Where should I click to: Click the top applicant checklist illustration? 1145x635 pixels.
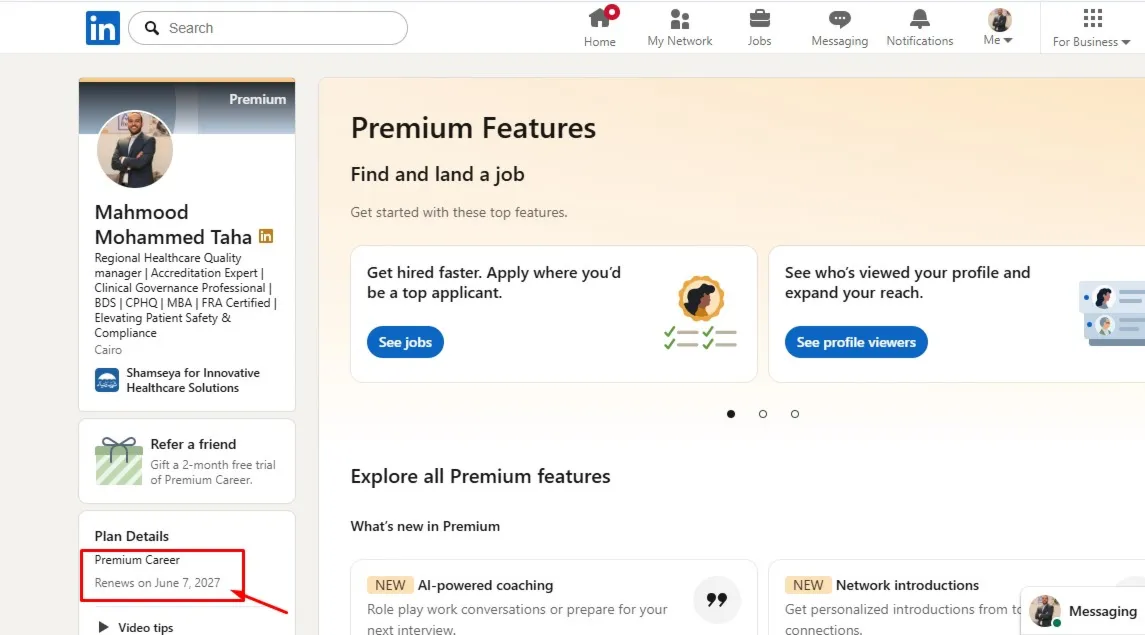[700, 312]
